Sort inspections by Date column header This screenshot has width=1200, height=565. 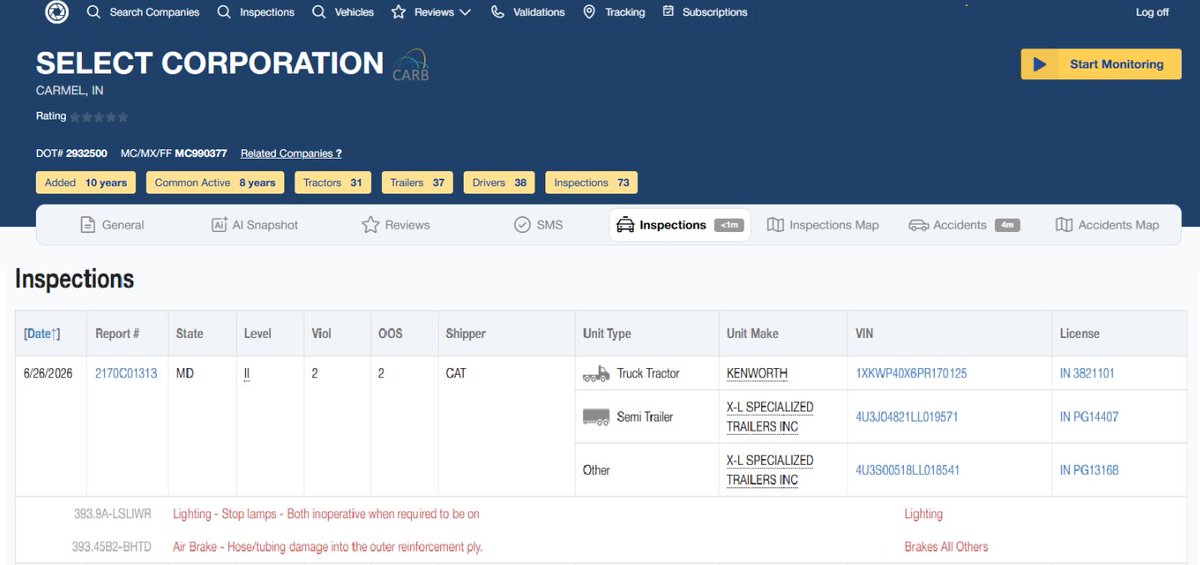42,333
